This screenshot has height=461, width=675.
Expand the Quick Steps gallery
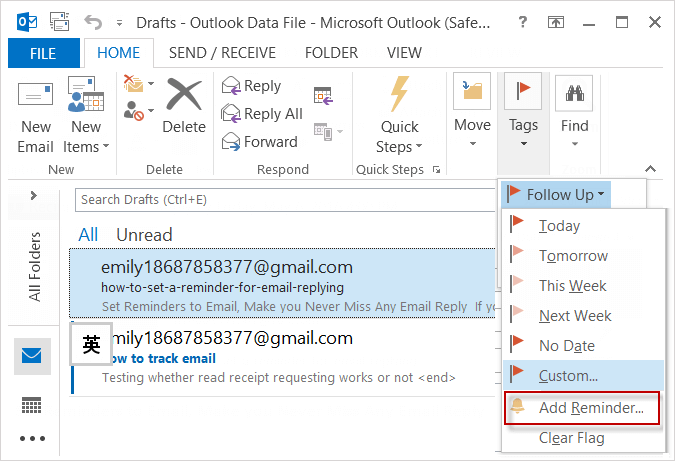[x=399, y=115]
